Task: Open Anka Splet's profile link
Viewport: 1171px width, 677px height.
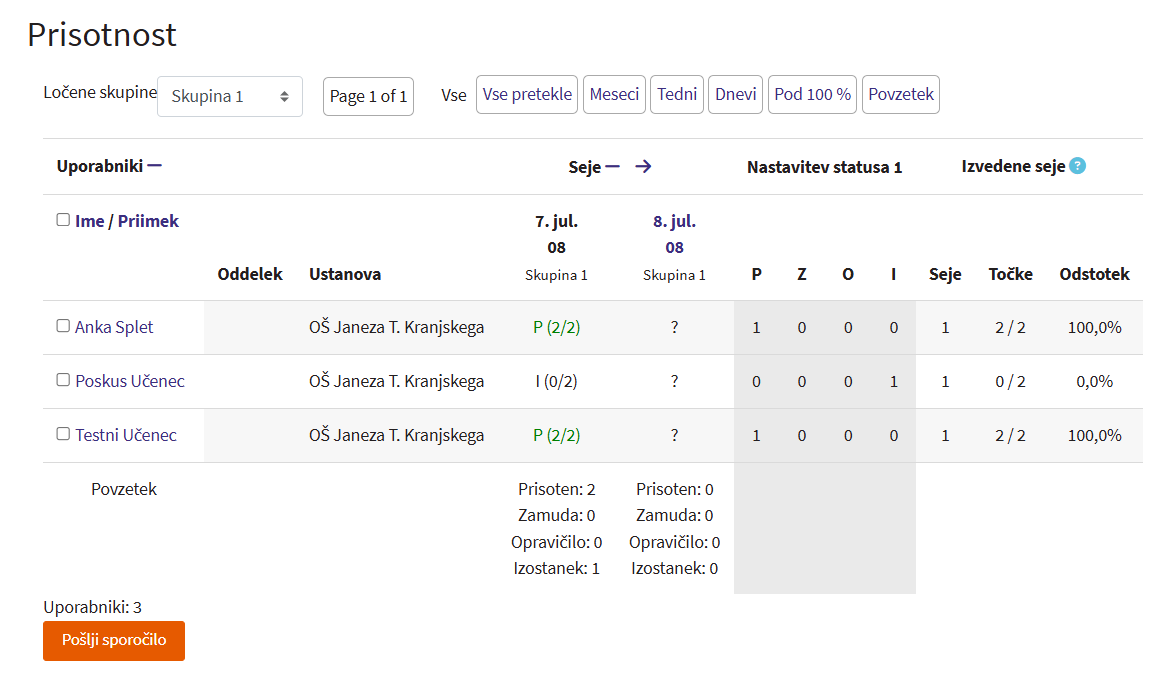Action: [114, 327]
